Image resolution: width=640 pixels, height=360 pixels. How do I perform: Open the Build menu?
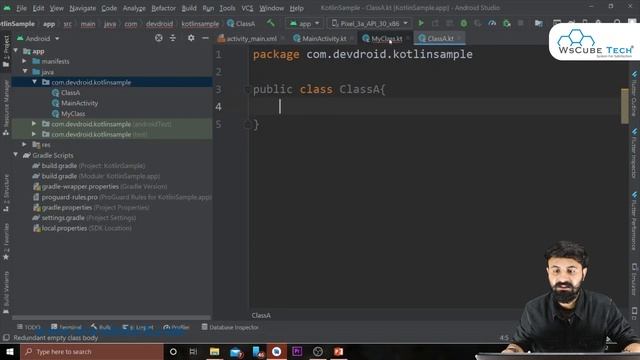(189, 8)
